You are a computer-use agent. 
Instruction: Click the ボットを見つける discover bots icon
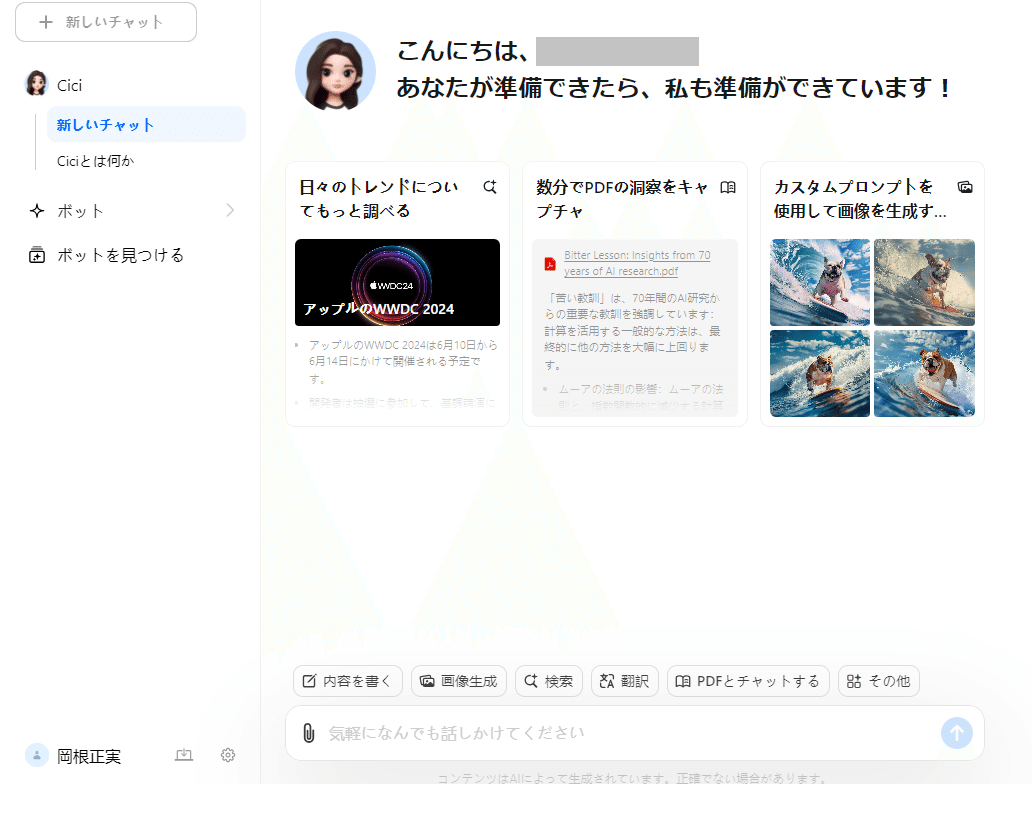(x=35, y=255)
